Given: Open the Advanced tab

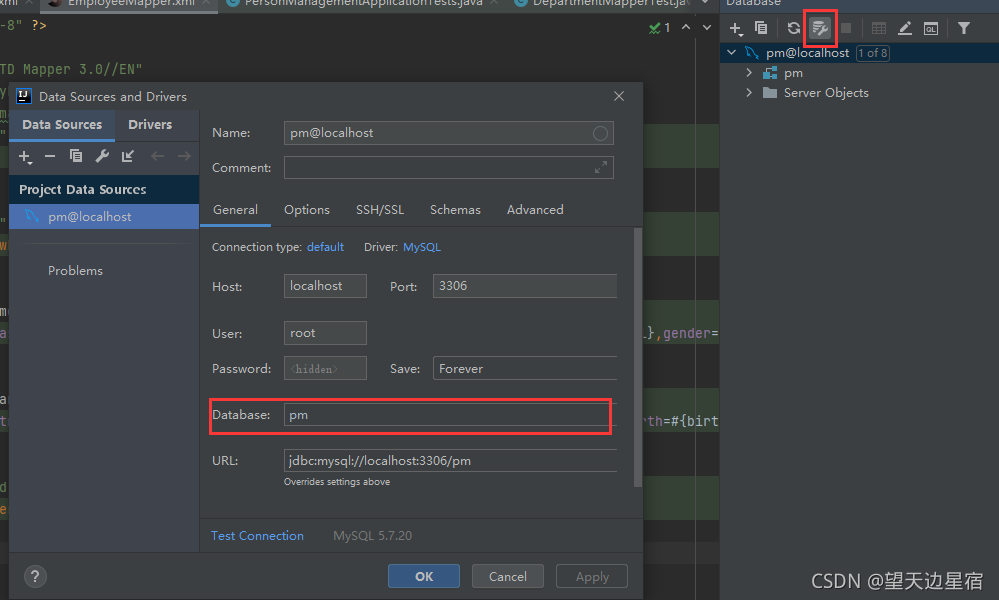Looking at the screenshot, I should coord(535,210).
